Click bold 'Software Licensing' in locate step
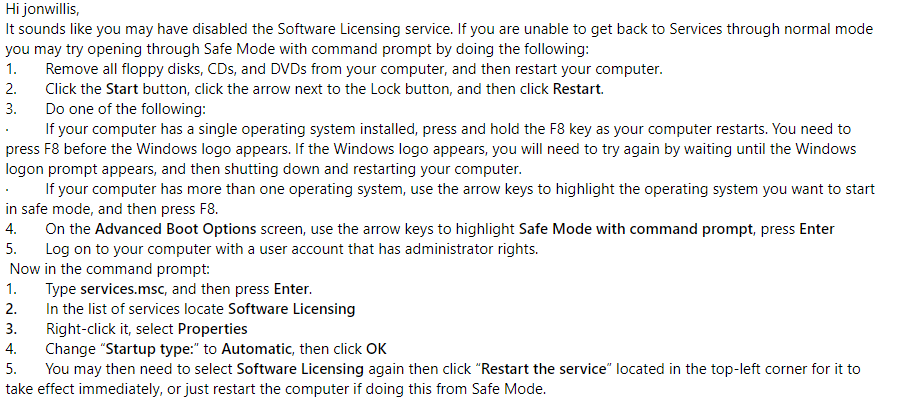The image size is (898, 408). click(x=292, y=309)
